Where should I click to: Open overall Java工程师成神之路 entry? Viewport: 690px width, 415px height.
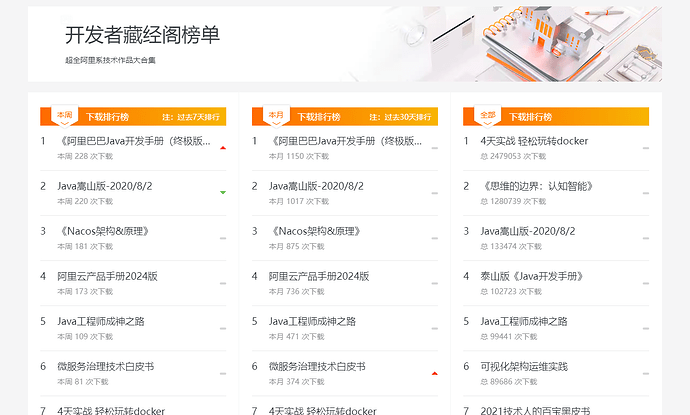(x=524, y=322)
